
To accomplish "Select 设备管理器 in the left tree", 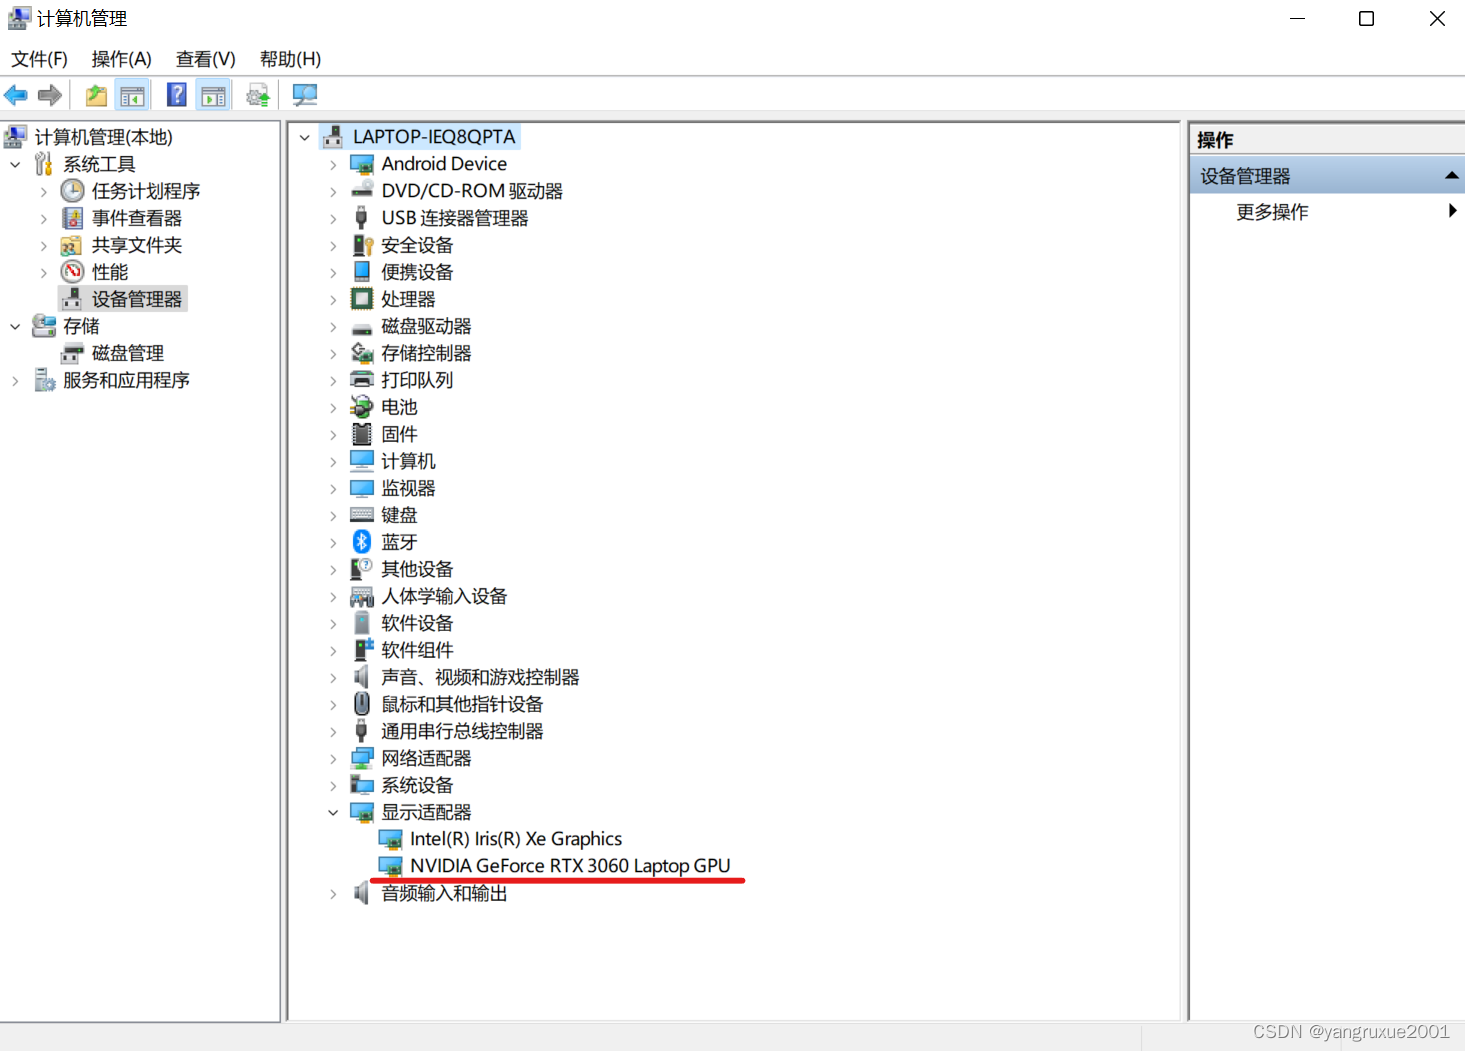I will (137, 299).
